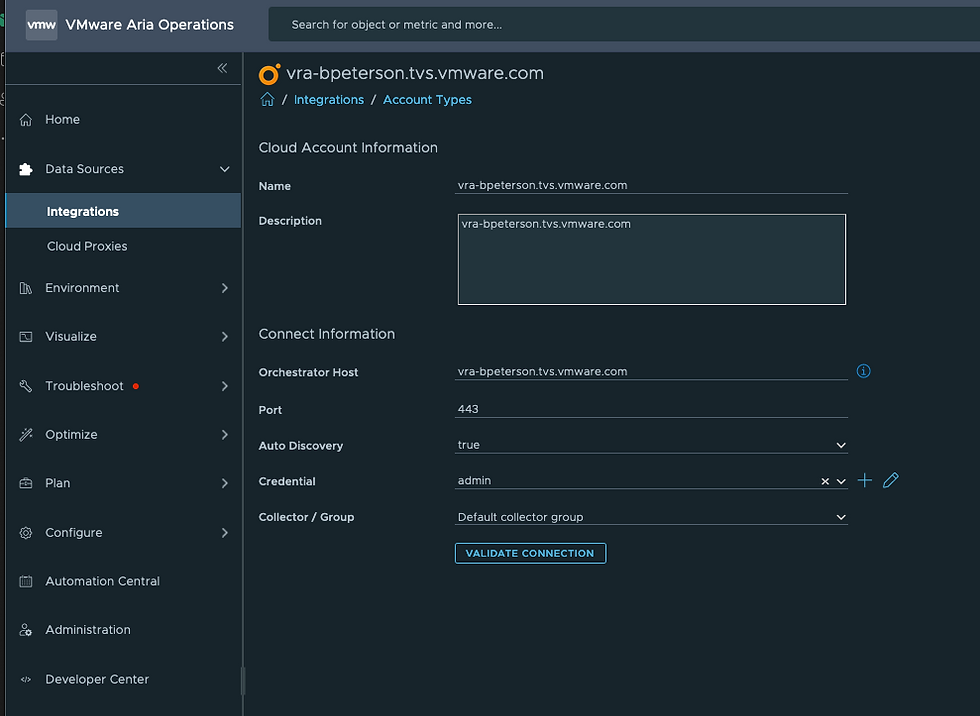Image resolution: width=980 pixels, height=716 pixels.
Task: Click the Optimize wand icon
Action: tap(26, 435)
